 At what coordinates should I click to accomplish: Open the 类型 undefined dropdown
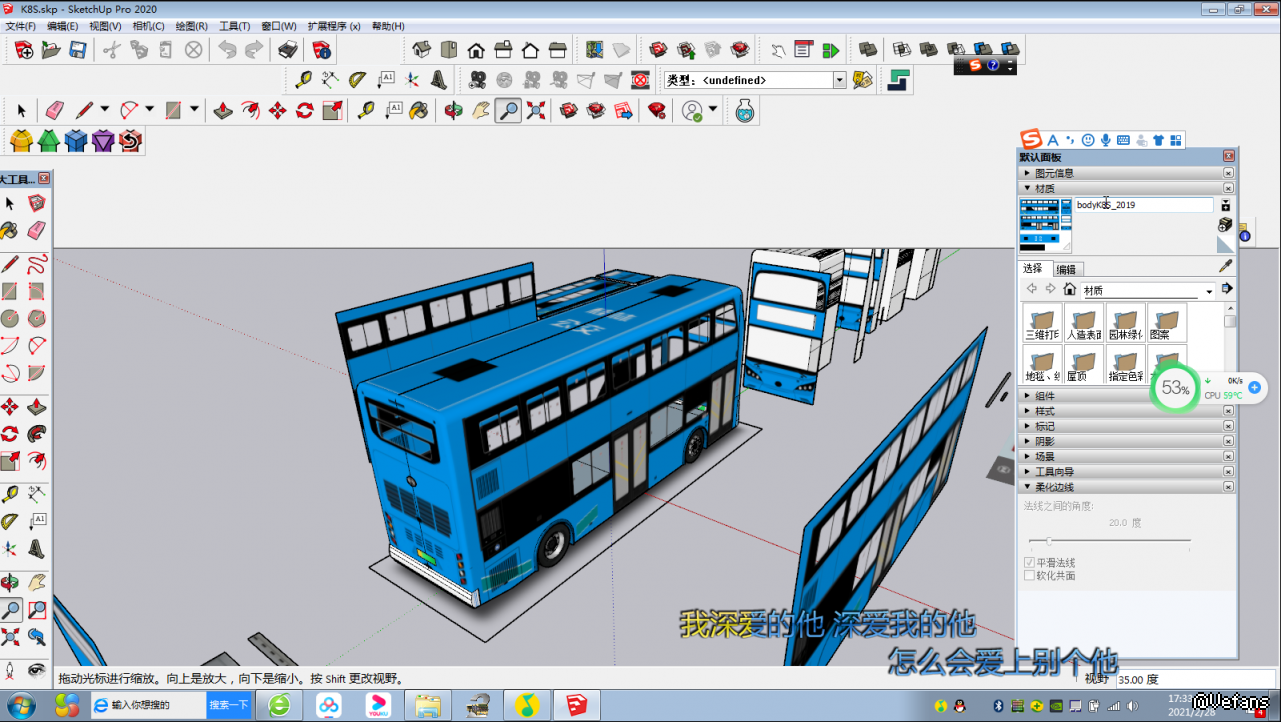coord(839,80)
